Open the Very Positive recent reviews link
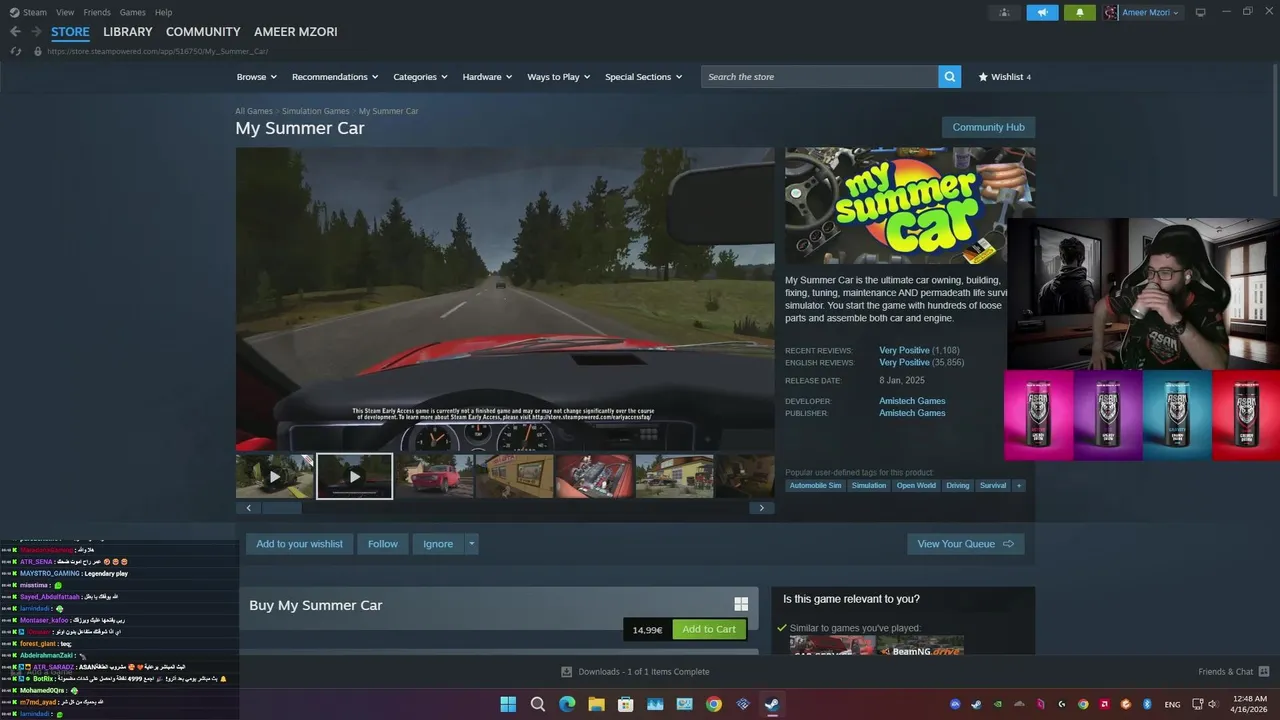The height and width of the screenshot is (720, 1280). (x=904, y=351)
